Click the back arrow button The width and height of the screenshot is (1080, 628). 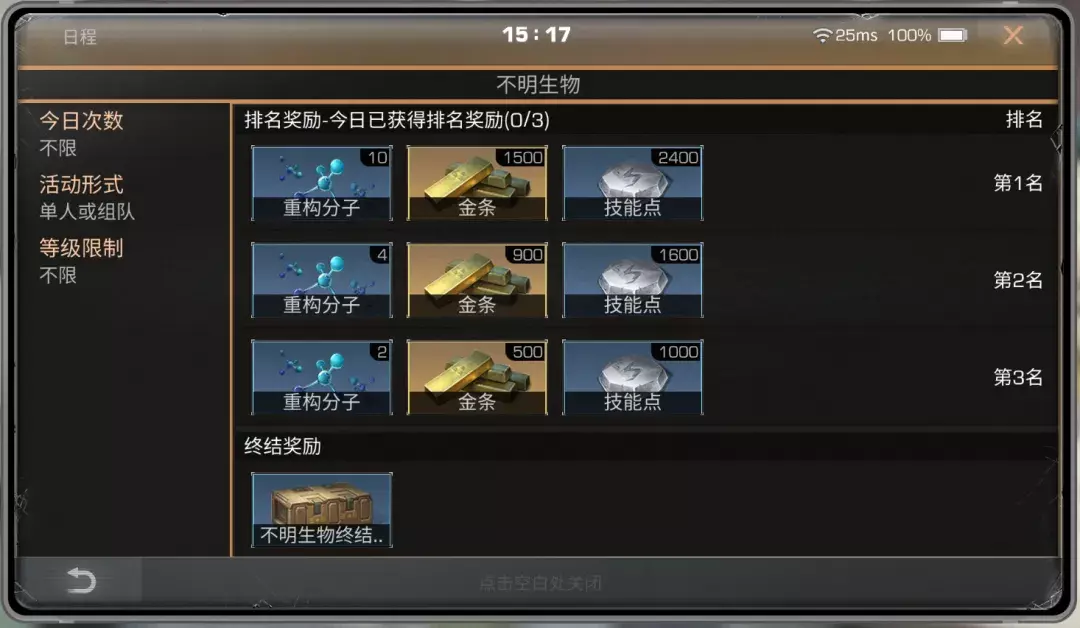coord(81,580)
